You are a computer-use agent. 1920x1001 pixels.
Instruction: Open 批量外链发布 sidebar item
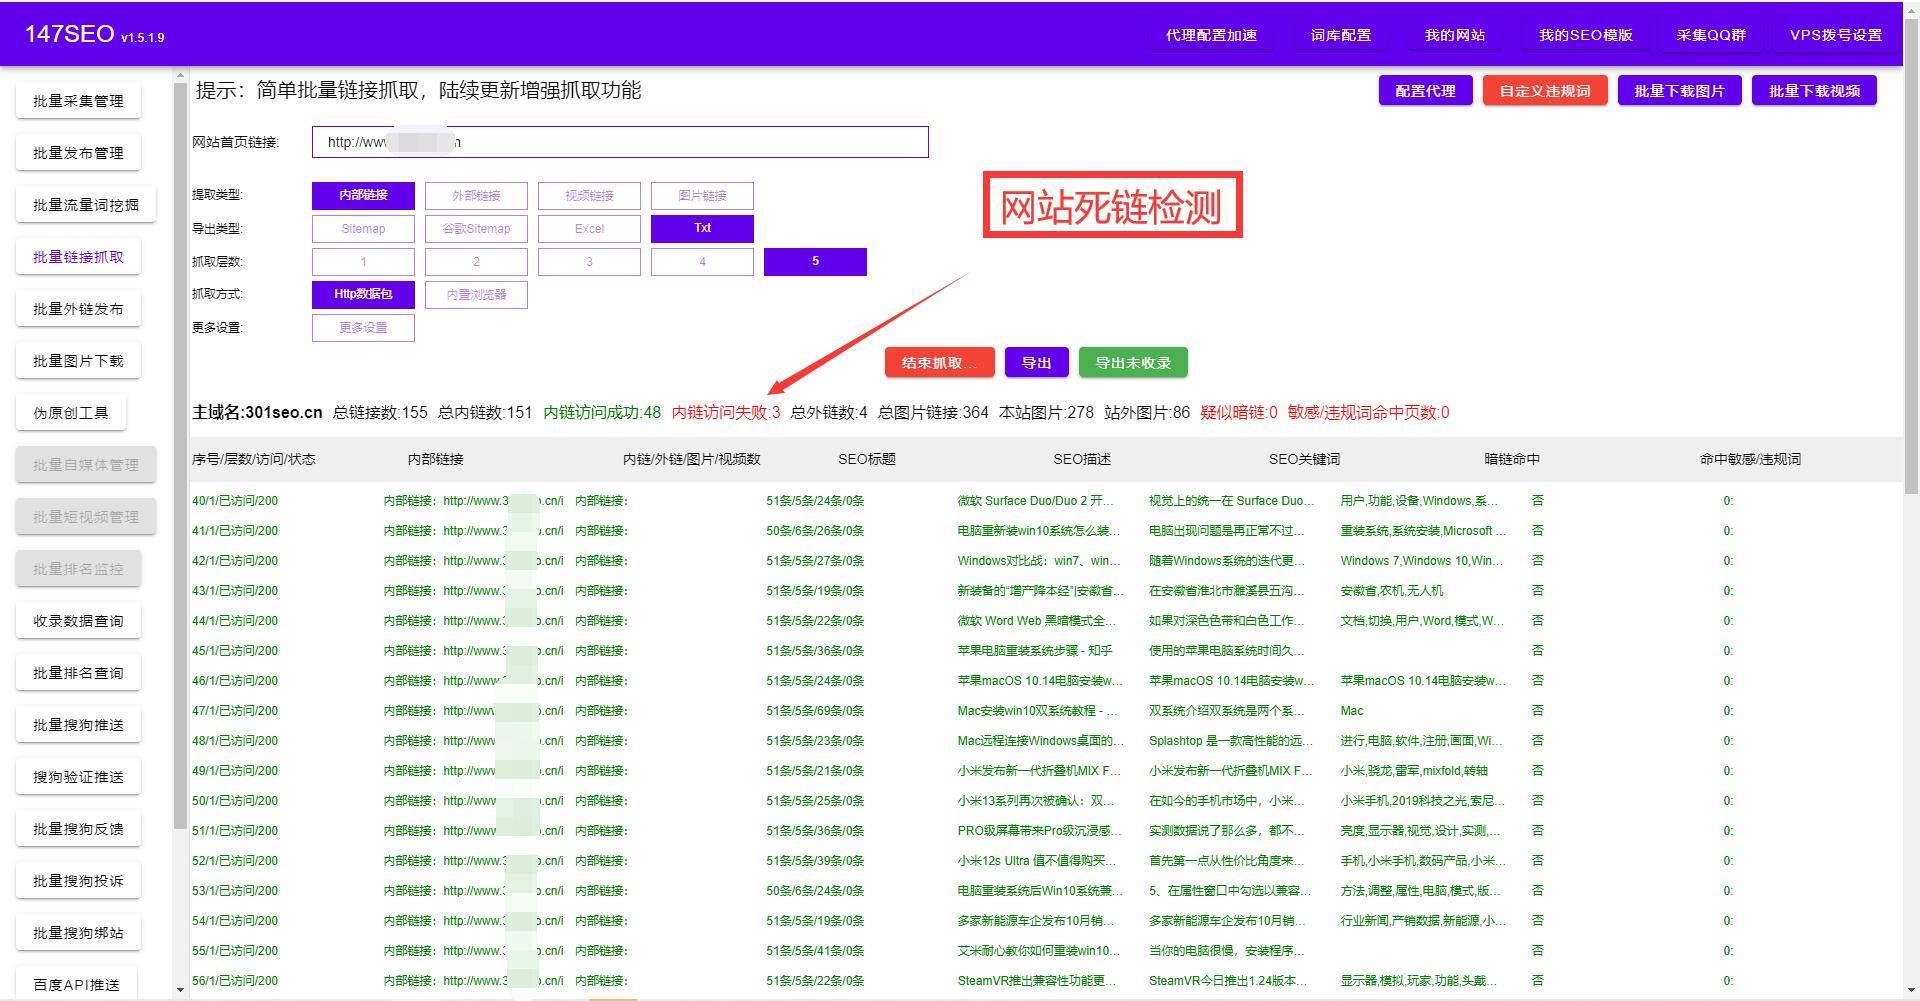tap(78, 309)
